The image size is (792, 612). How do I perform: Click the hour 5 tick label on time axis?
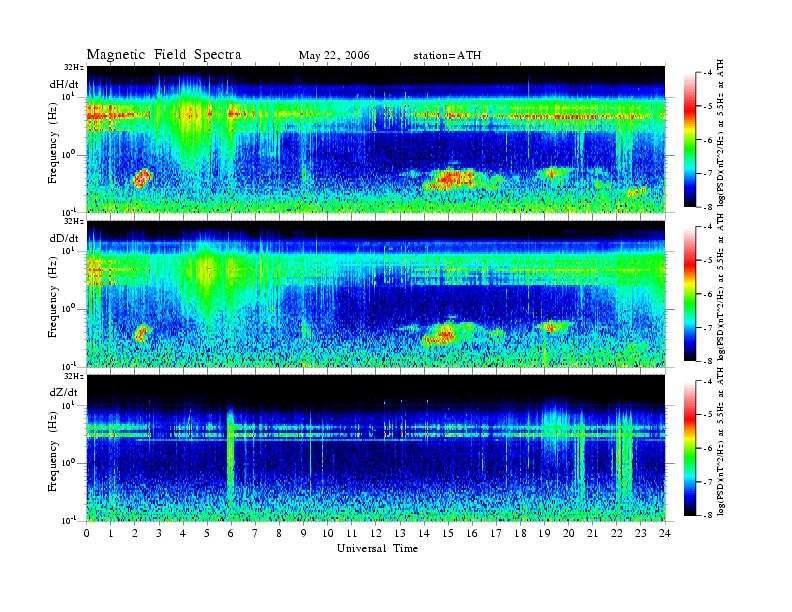(207, 533)
